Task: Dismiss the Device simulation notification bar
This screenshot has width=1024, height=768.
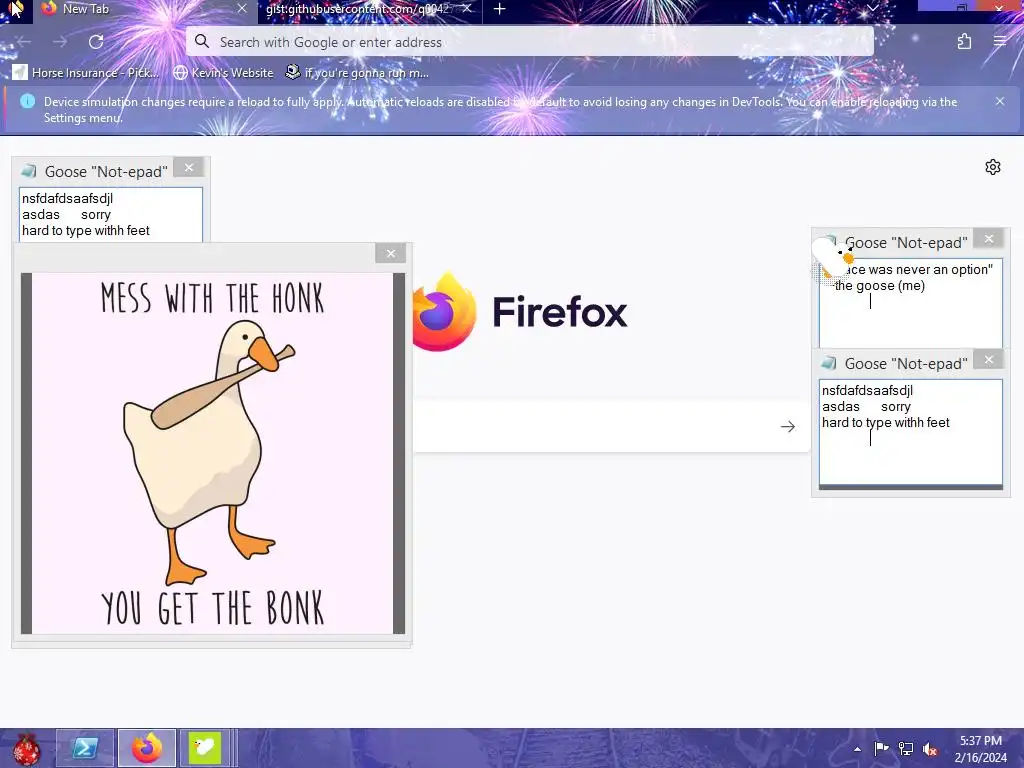Action: pos(1000,101)
